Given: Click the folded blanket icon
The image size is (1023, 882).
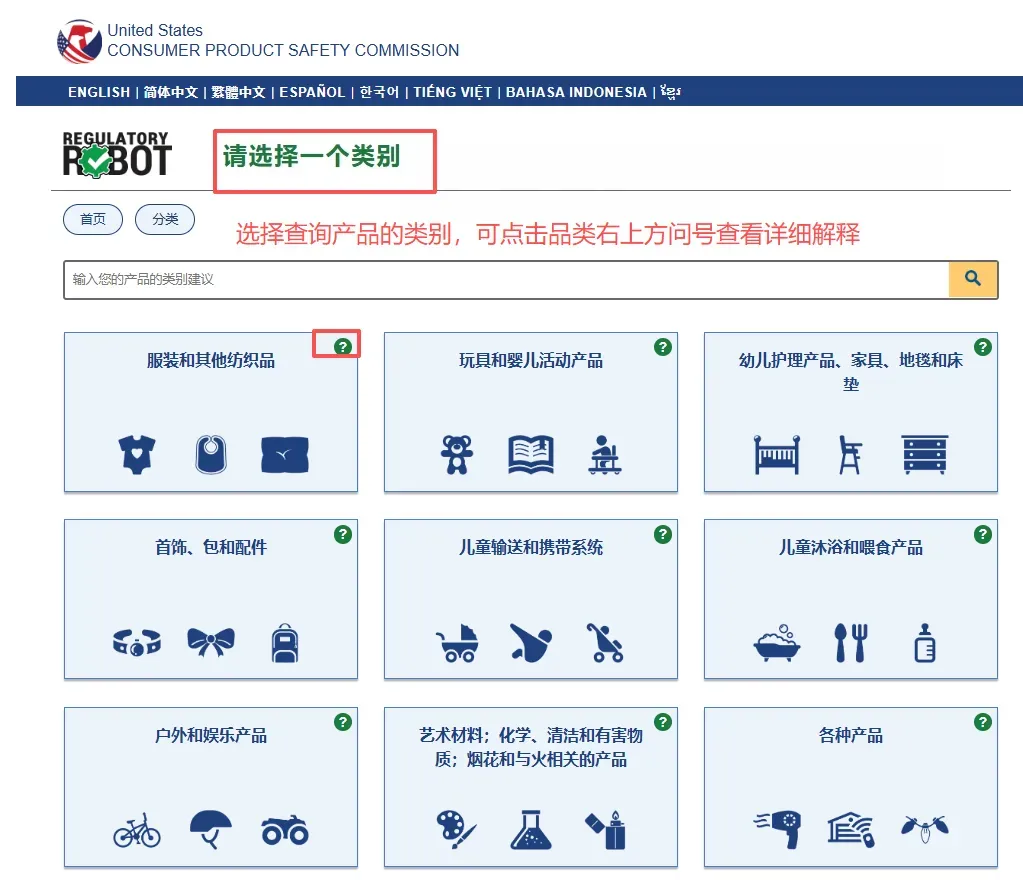Looking at the screenshot, I should pos(284,455).
